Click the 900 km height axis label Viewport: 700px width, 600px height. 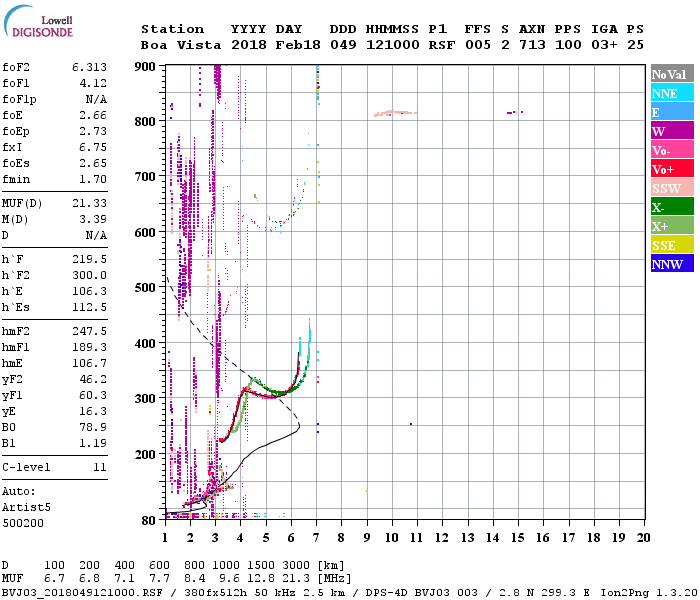(145, 67)
